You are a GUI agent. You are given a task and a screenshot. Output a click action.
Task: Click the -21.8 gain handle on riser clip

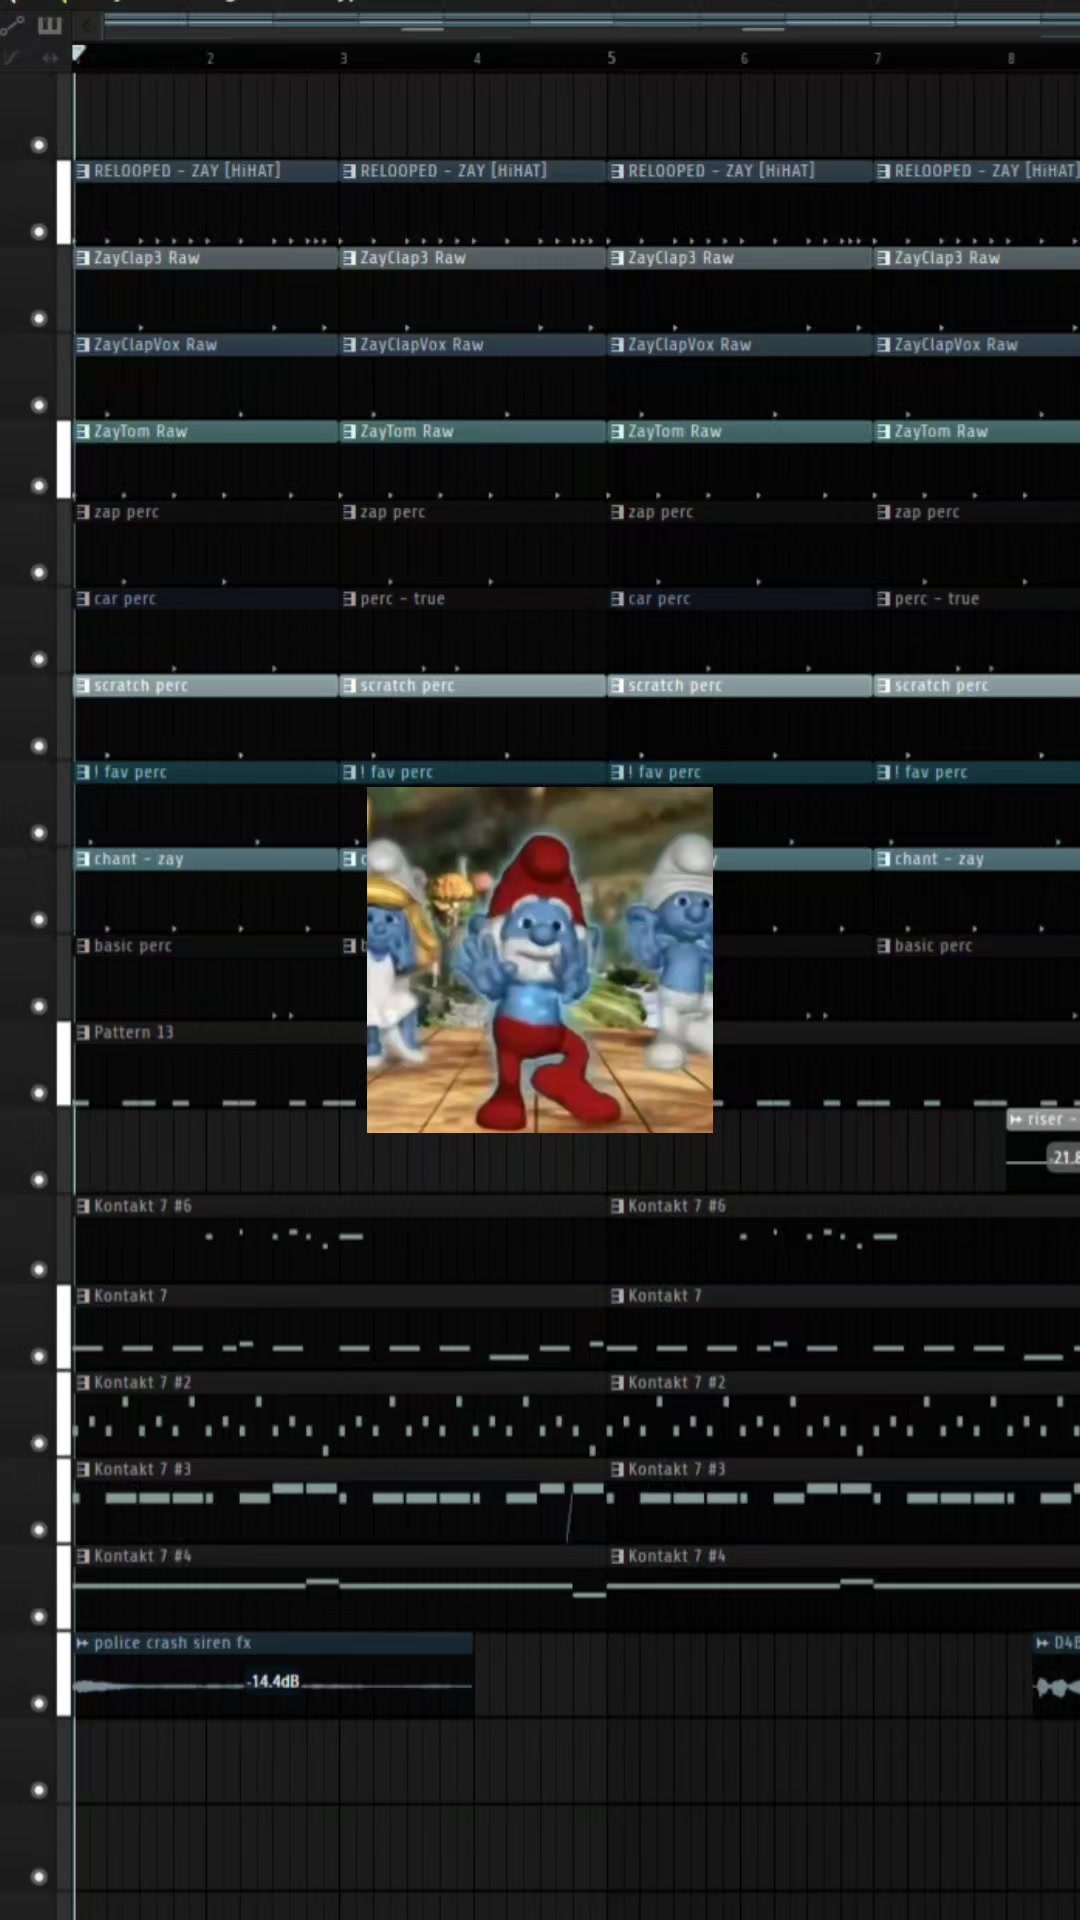pos(1064,1158)
